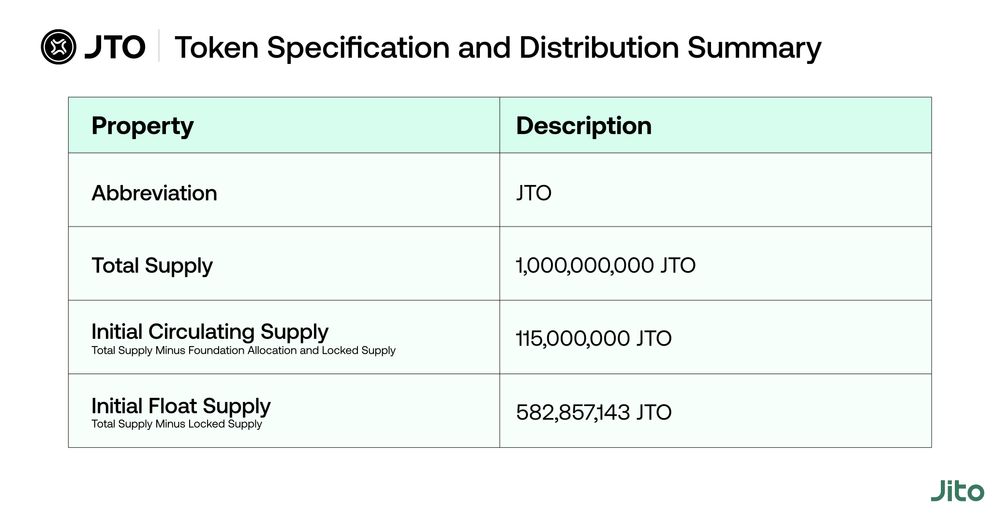This screenshot has width=1000, height=515.
Task: Select the 'Abbreviation' row label
Action: pos(154,193)
